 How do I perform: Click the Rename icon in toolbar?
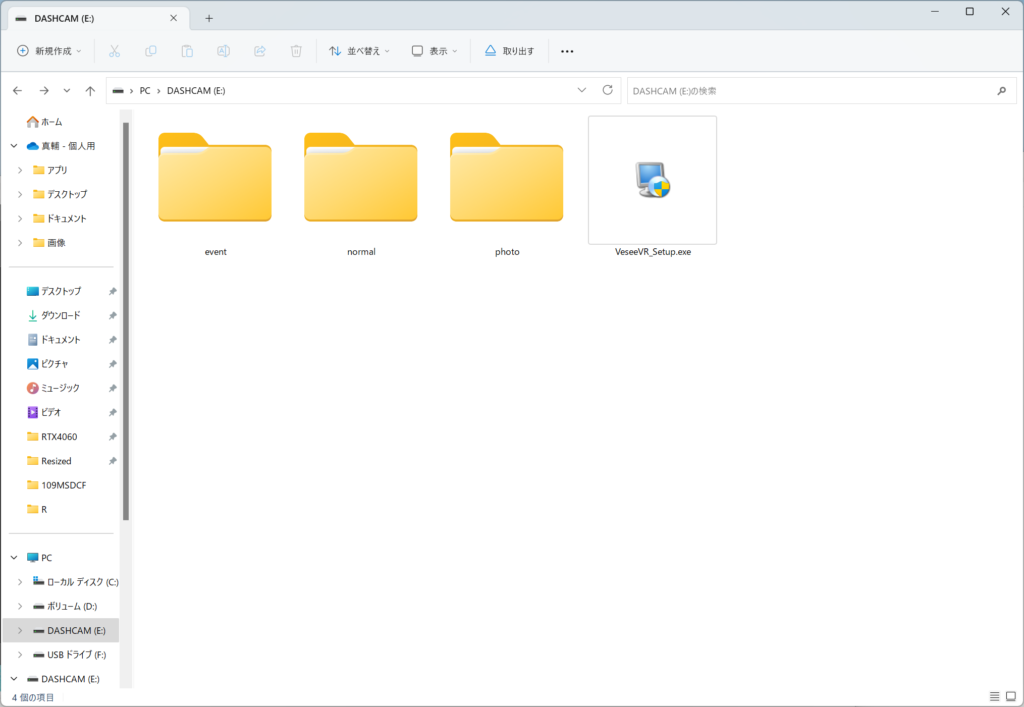tap(224, 51)
